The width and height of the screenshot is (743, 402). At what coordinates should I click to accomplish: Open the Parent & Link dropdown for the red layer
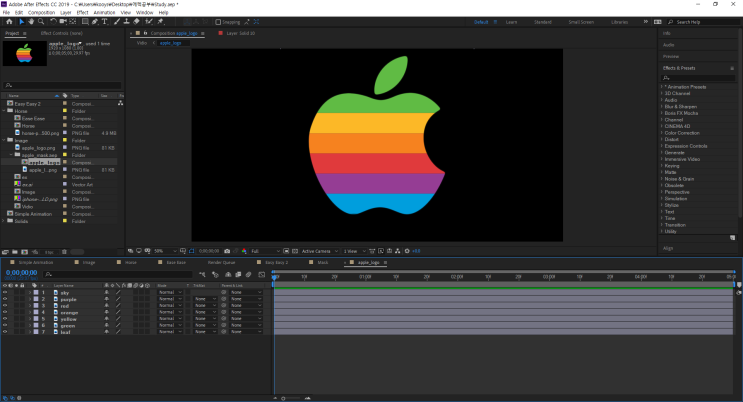point(246,306)
